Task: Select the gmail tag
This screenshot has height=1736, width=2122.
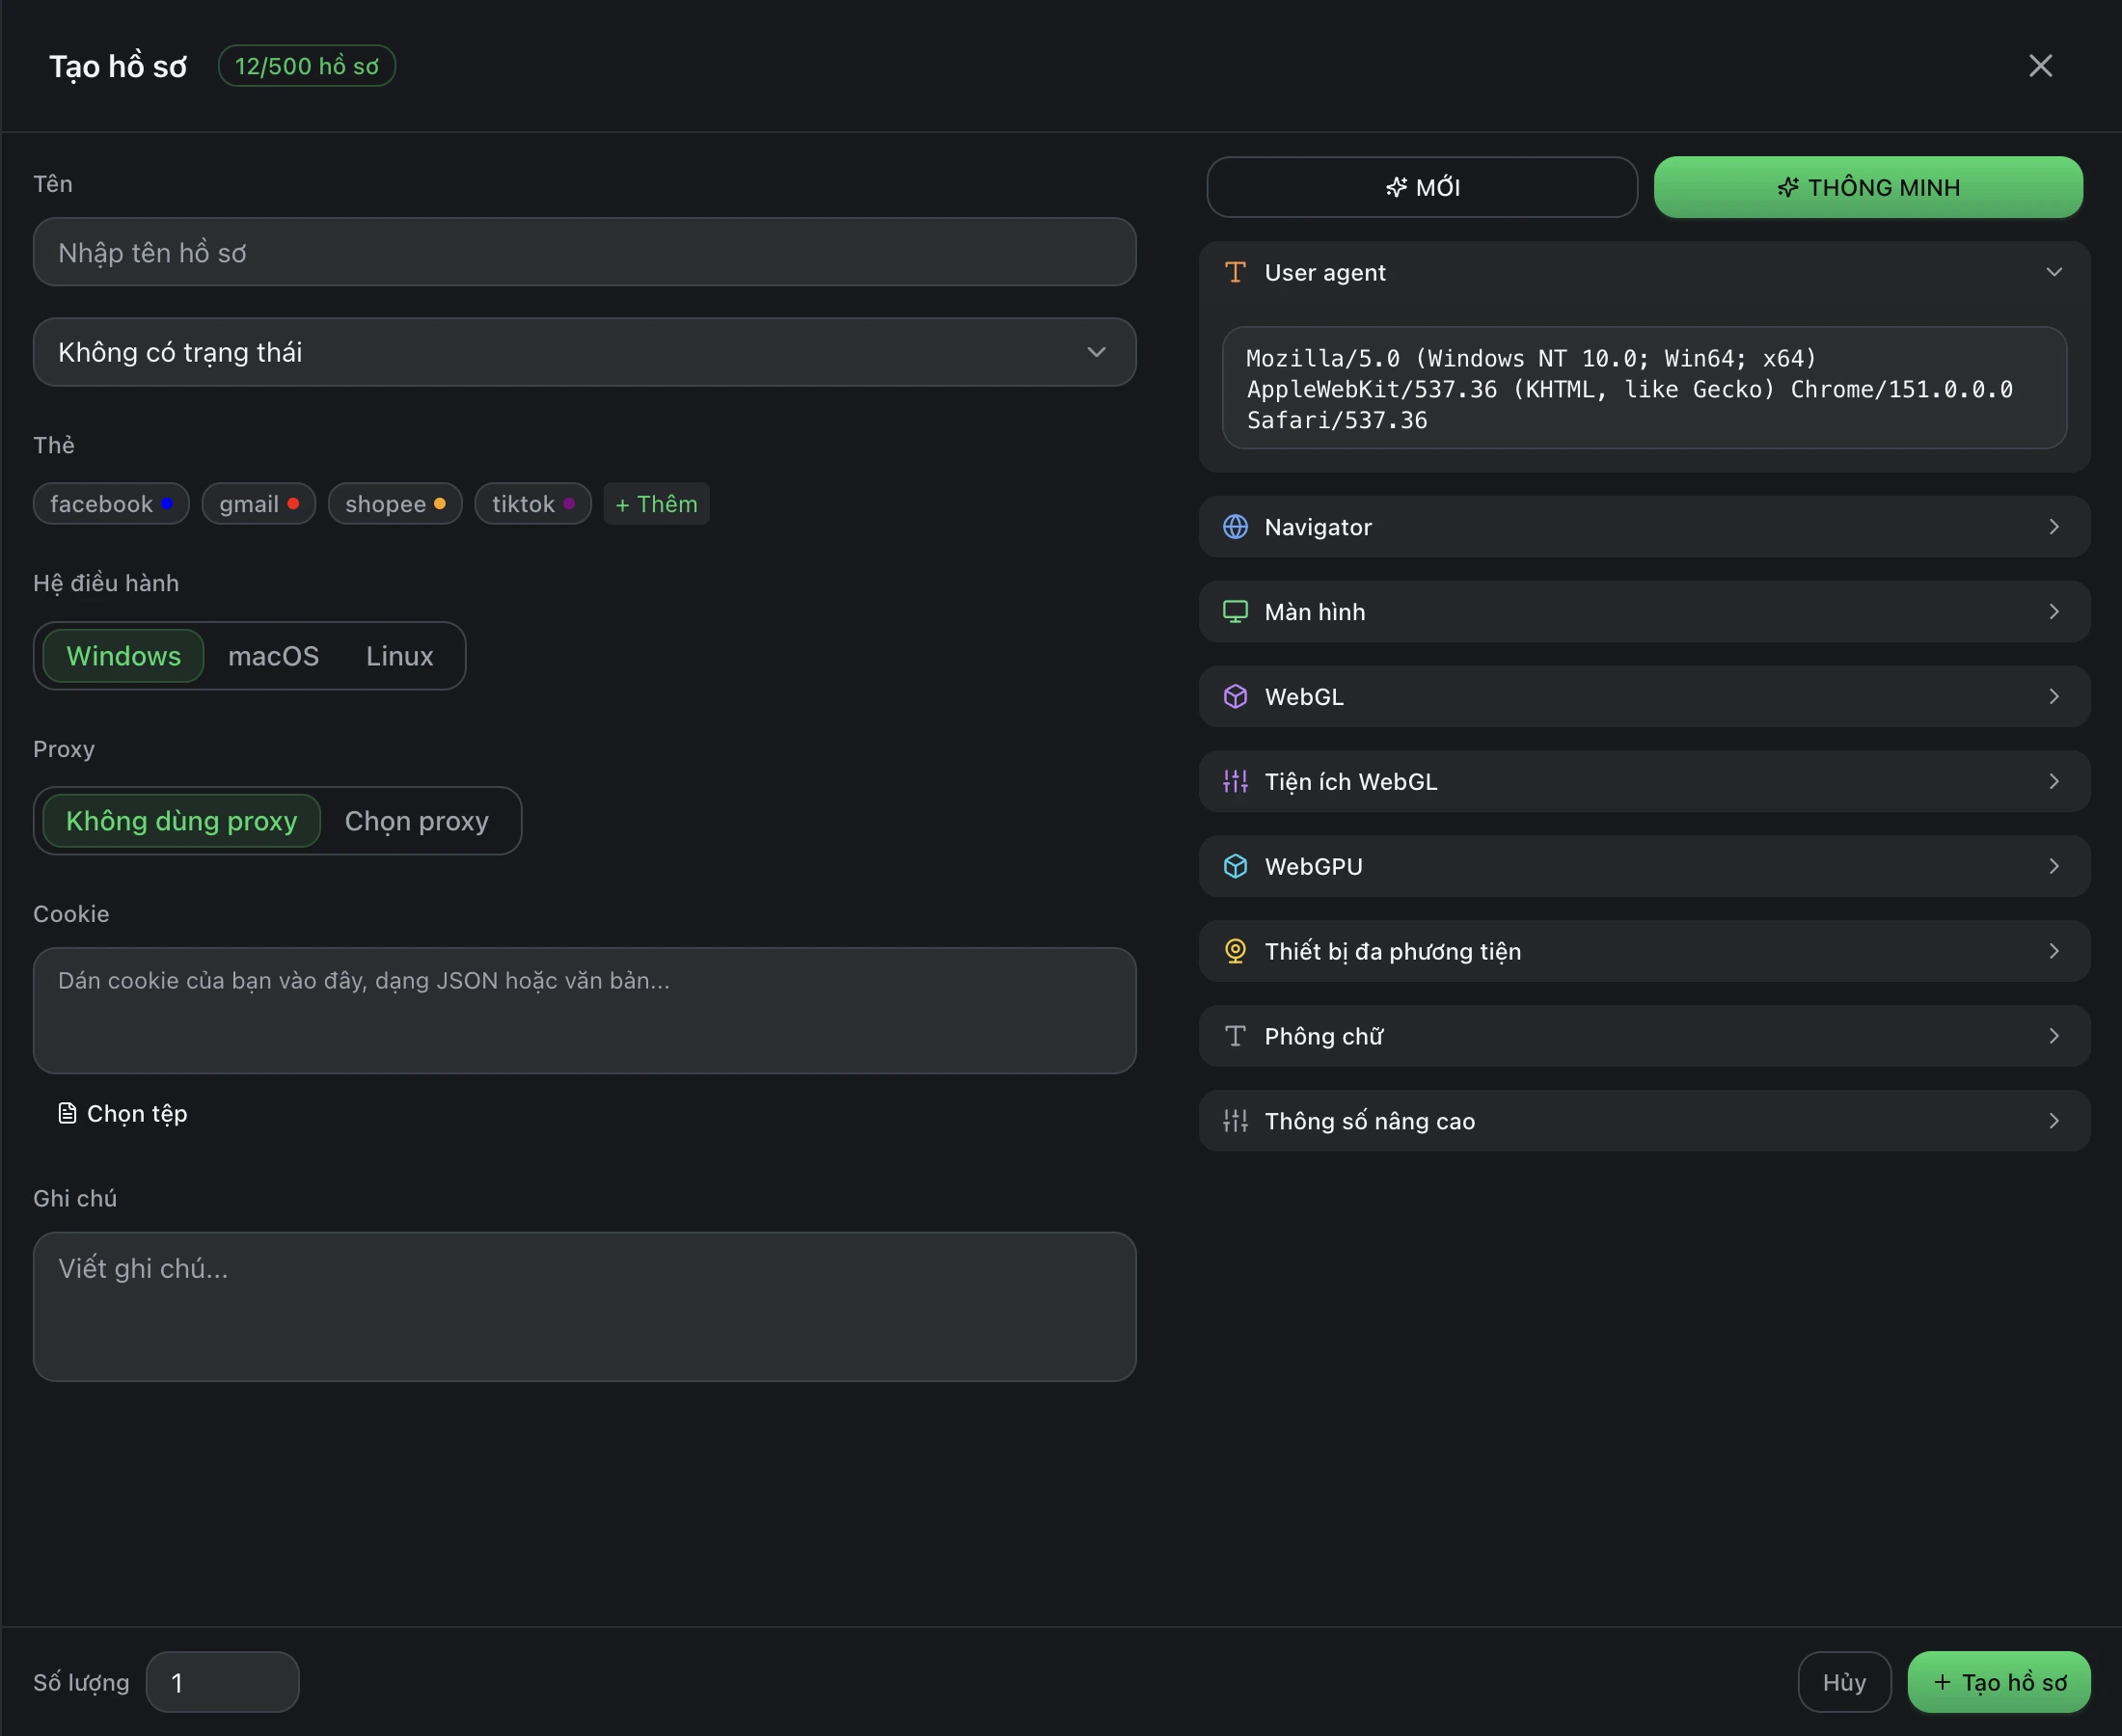Action: coord(259,504)
